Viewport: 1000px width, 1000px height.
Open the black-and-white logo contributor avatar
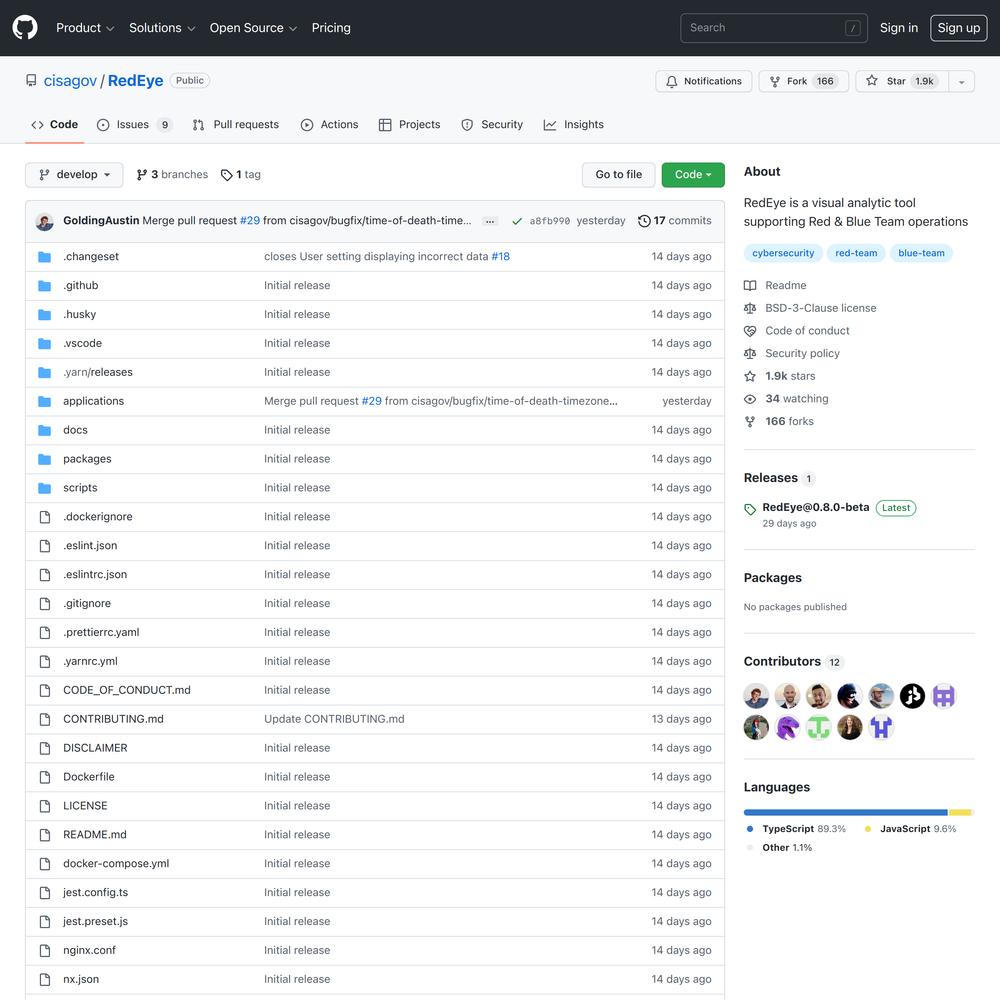(x=913, y=696)
